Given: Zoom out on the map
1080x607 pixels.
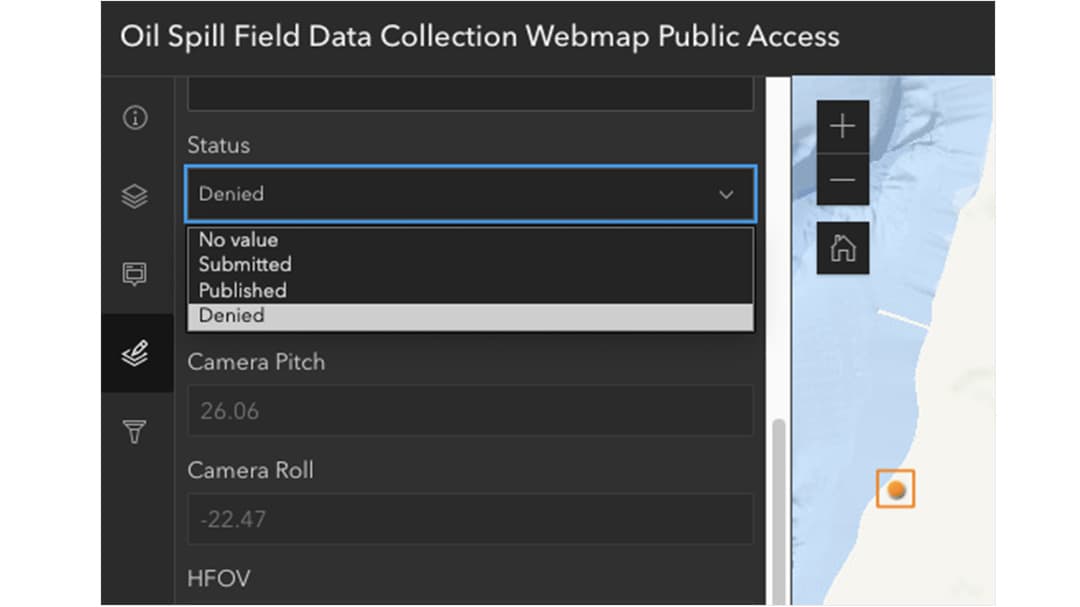Looking at the screenshot, I should coord(843,180).
